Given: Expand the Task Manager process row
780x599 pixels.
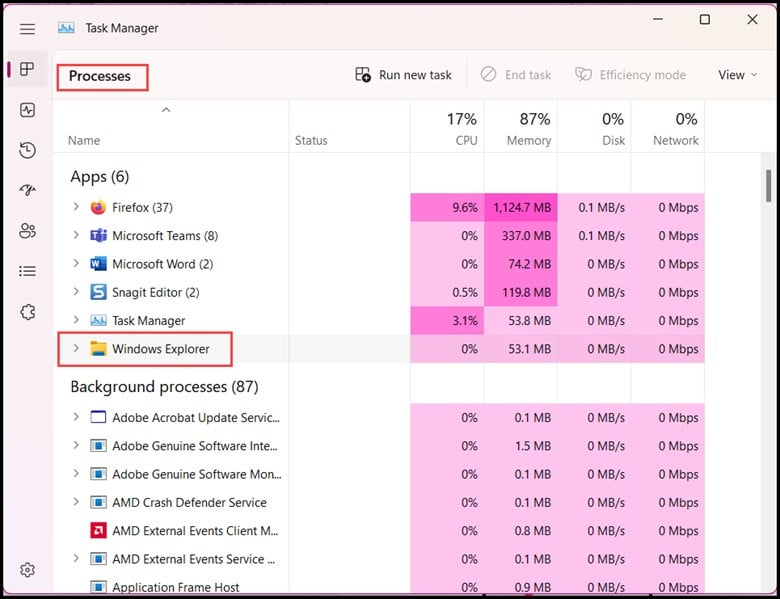Looking at the screenshot, I should point(76,320).
